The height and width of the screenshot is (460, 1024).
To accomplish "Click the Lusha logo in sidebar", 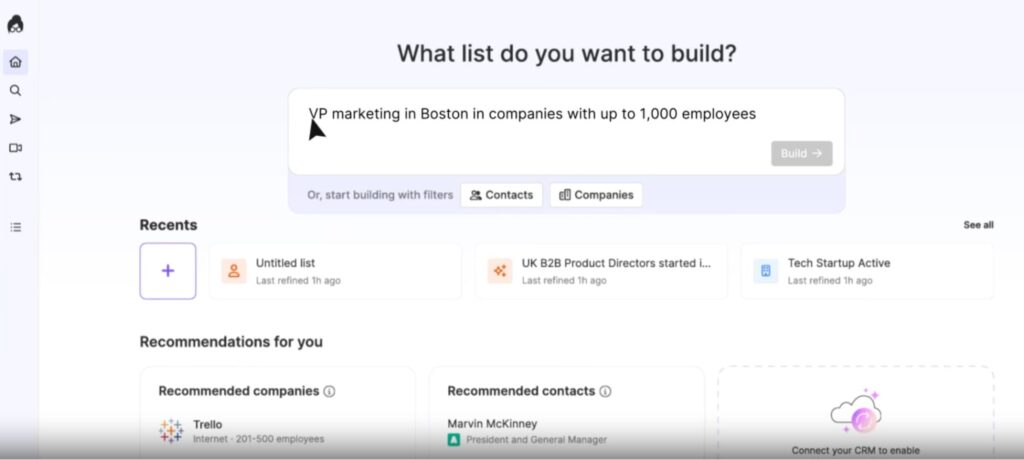I will (16, 24).
